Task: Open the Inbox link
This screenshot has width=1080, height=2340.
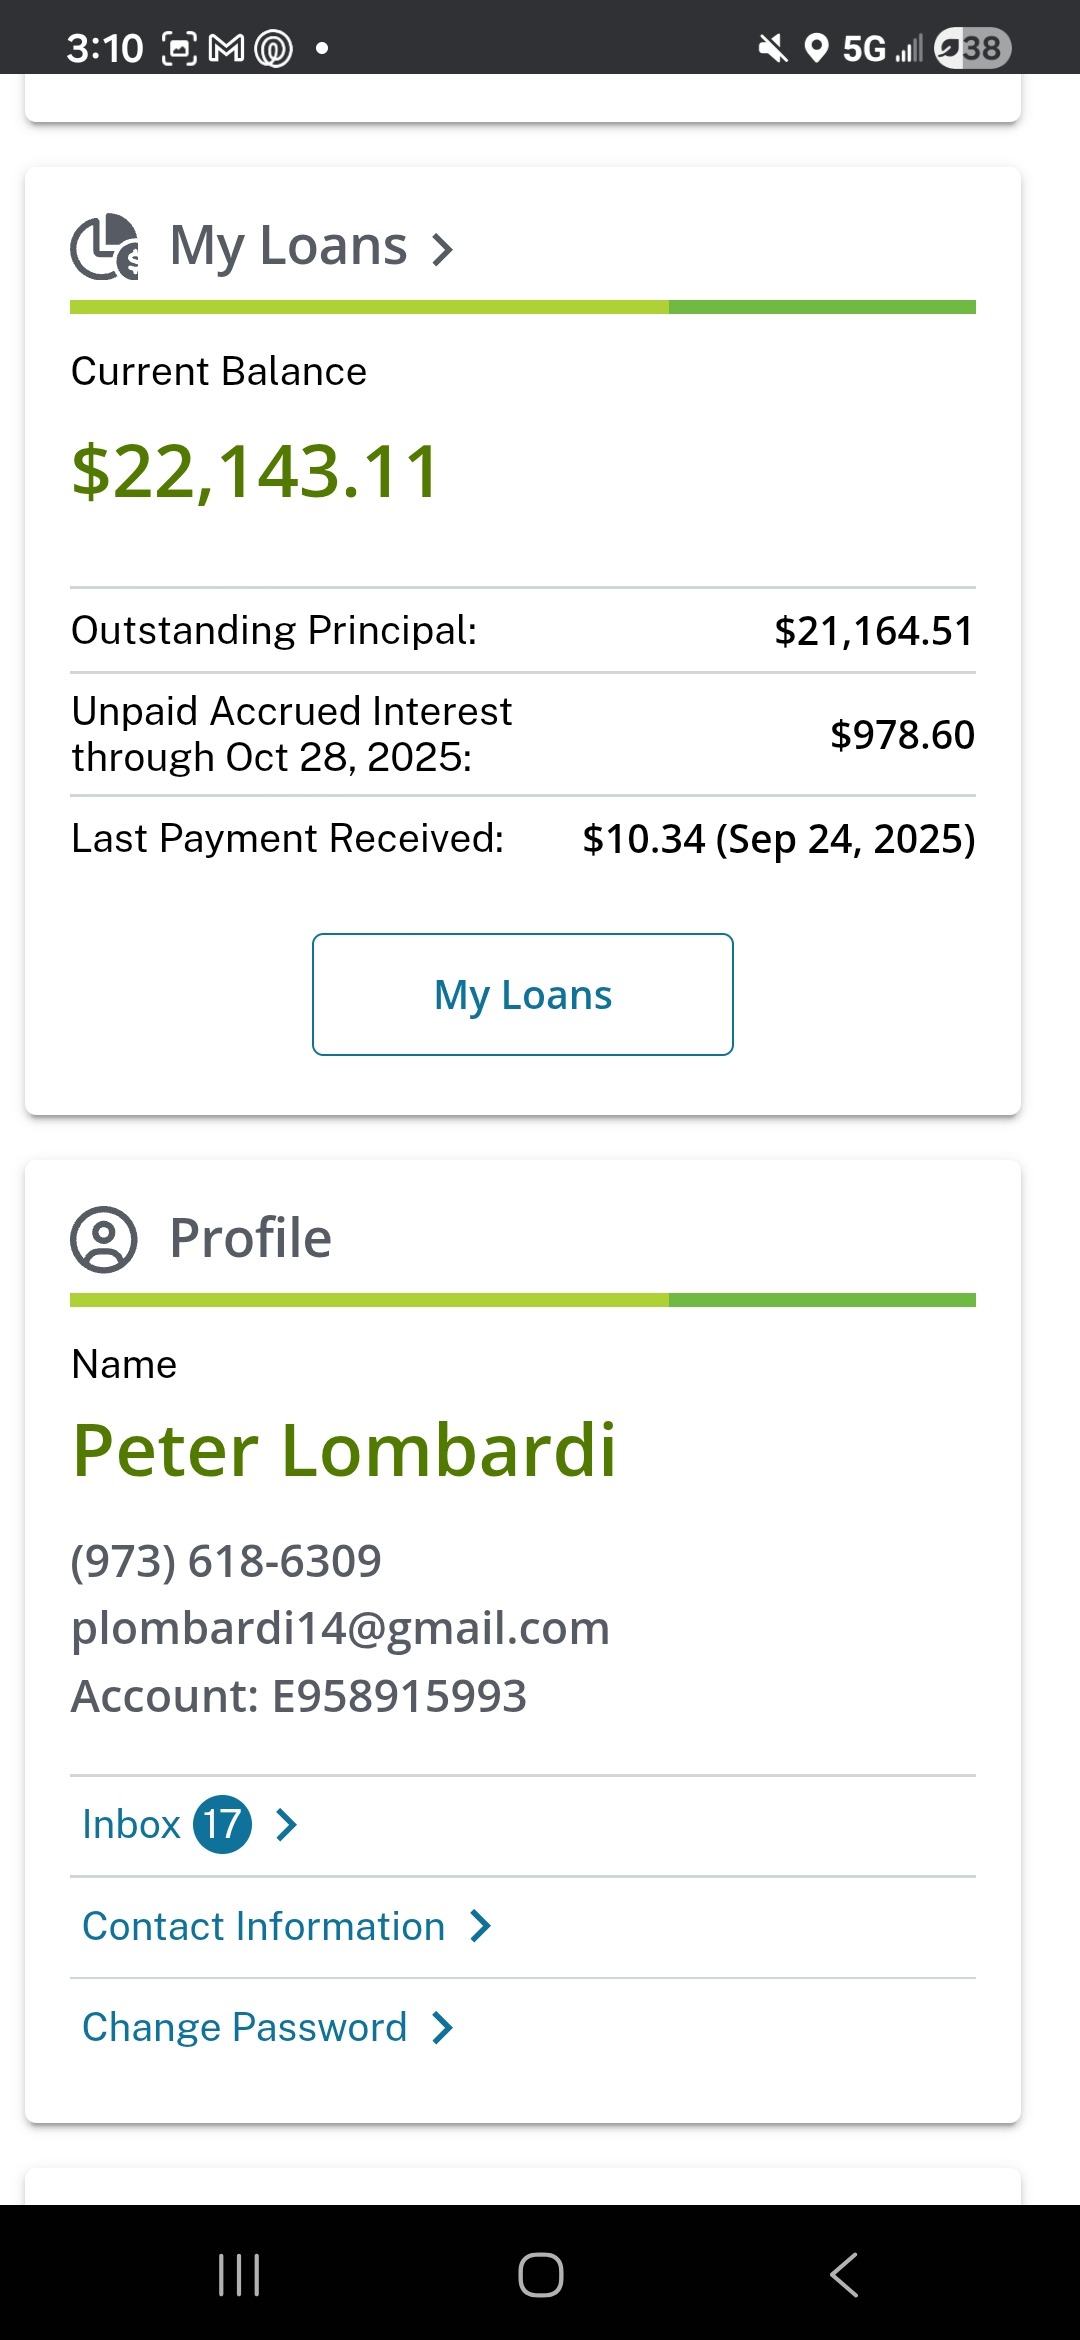Action: (131, 1825)
